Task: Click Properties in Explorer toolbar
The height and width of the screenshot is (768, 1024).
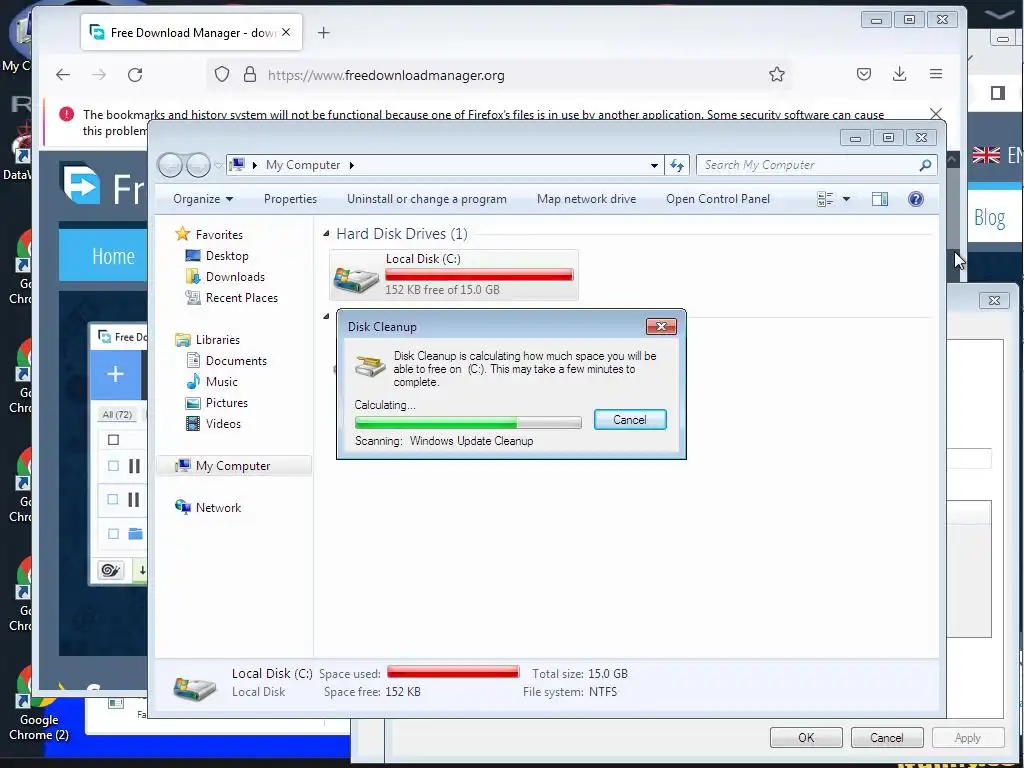Action: pos(290,199)
